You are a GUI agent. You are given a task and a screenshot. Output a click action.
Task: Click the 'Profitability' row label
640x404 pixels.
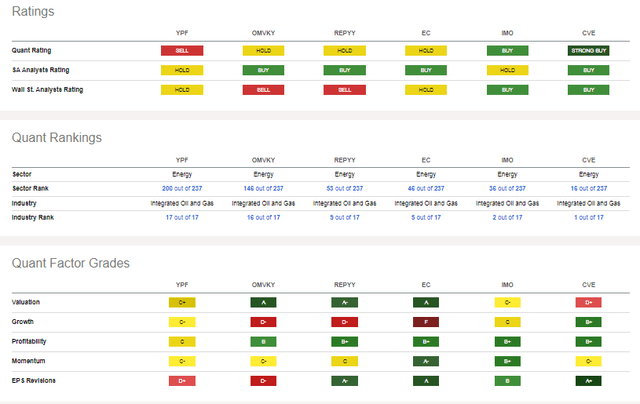tap(29, 341)
